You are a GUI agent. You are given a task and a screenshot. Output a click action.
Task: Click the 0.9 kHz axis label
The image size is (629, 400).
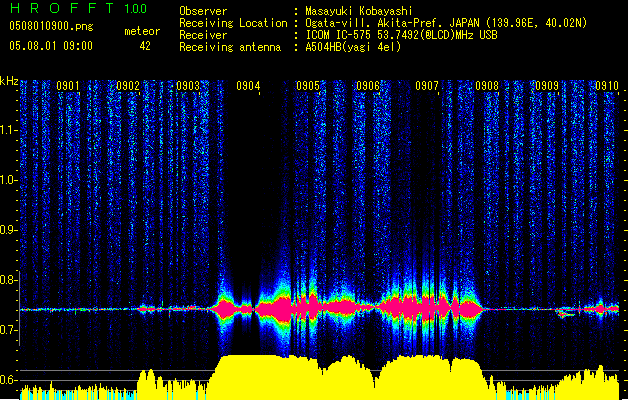point(8,230)
